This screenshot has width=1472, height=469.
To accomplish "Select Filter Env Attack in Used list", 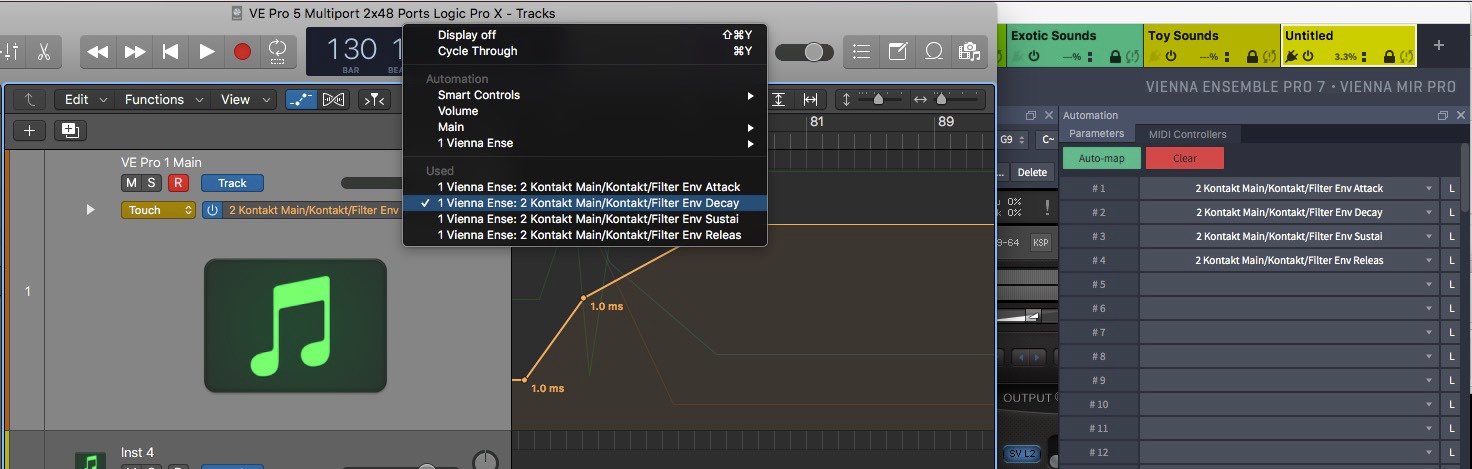I will tap(585, 187).
